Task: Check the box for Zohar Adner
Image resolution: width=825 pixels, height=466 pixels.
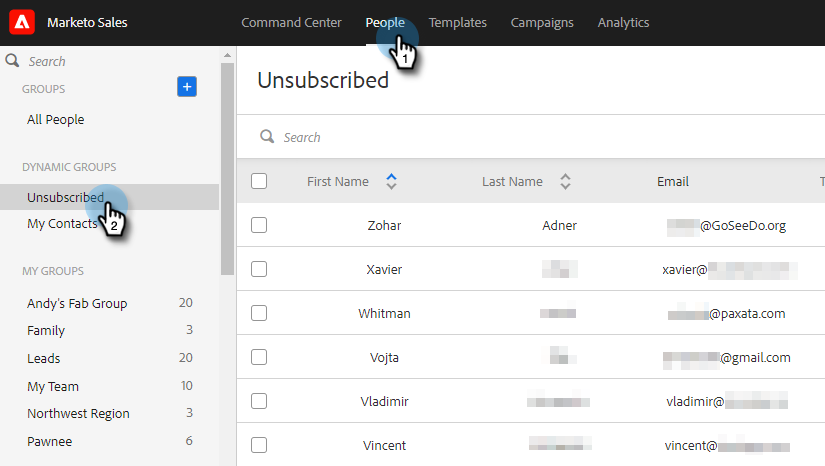Action: pos(259,225)
